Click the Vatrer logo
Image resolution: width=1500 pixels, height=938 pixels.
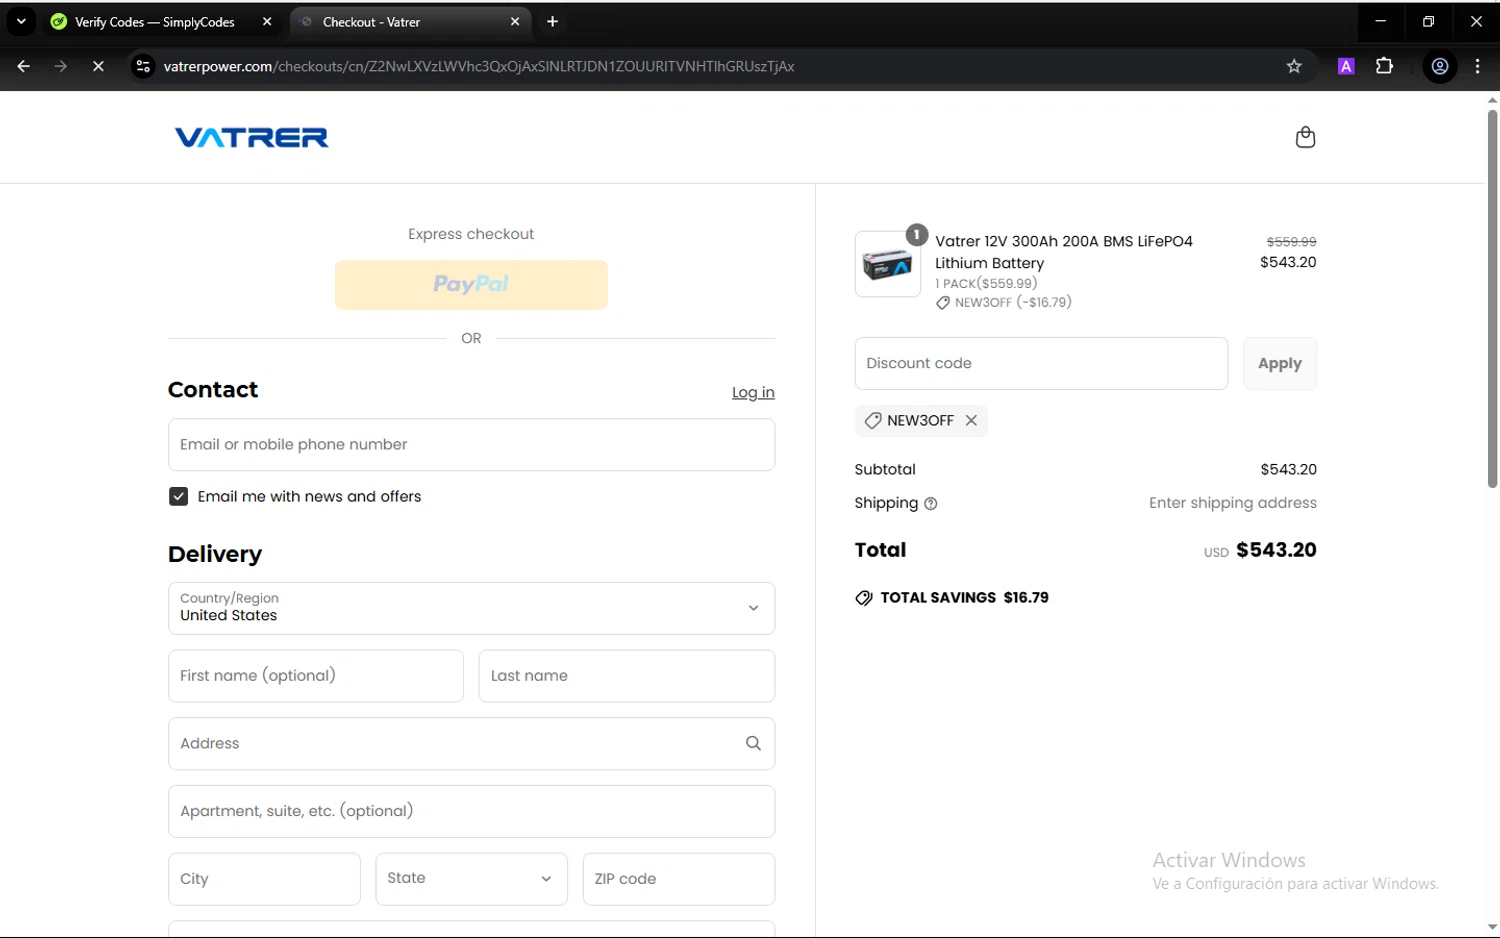pyautogui.click(x=251, y=137)
